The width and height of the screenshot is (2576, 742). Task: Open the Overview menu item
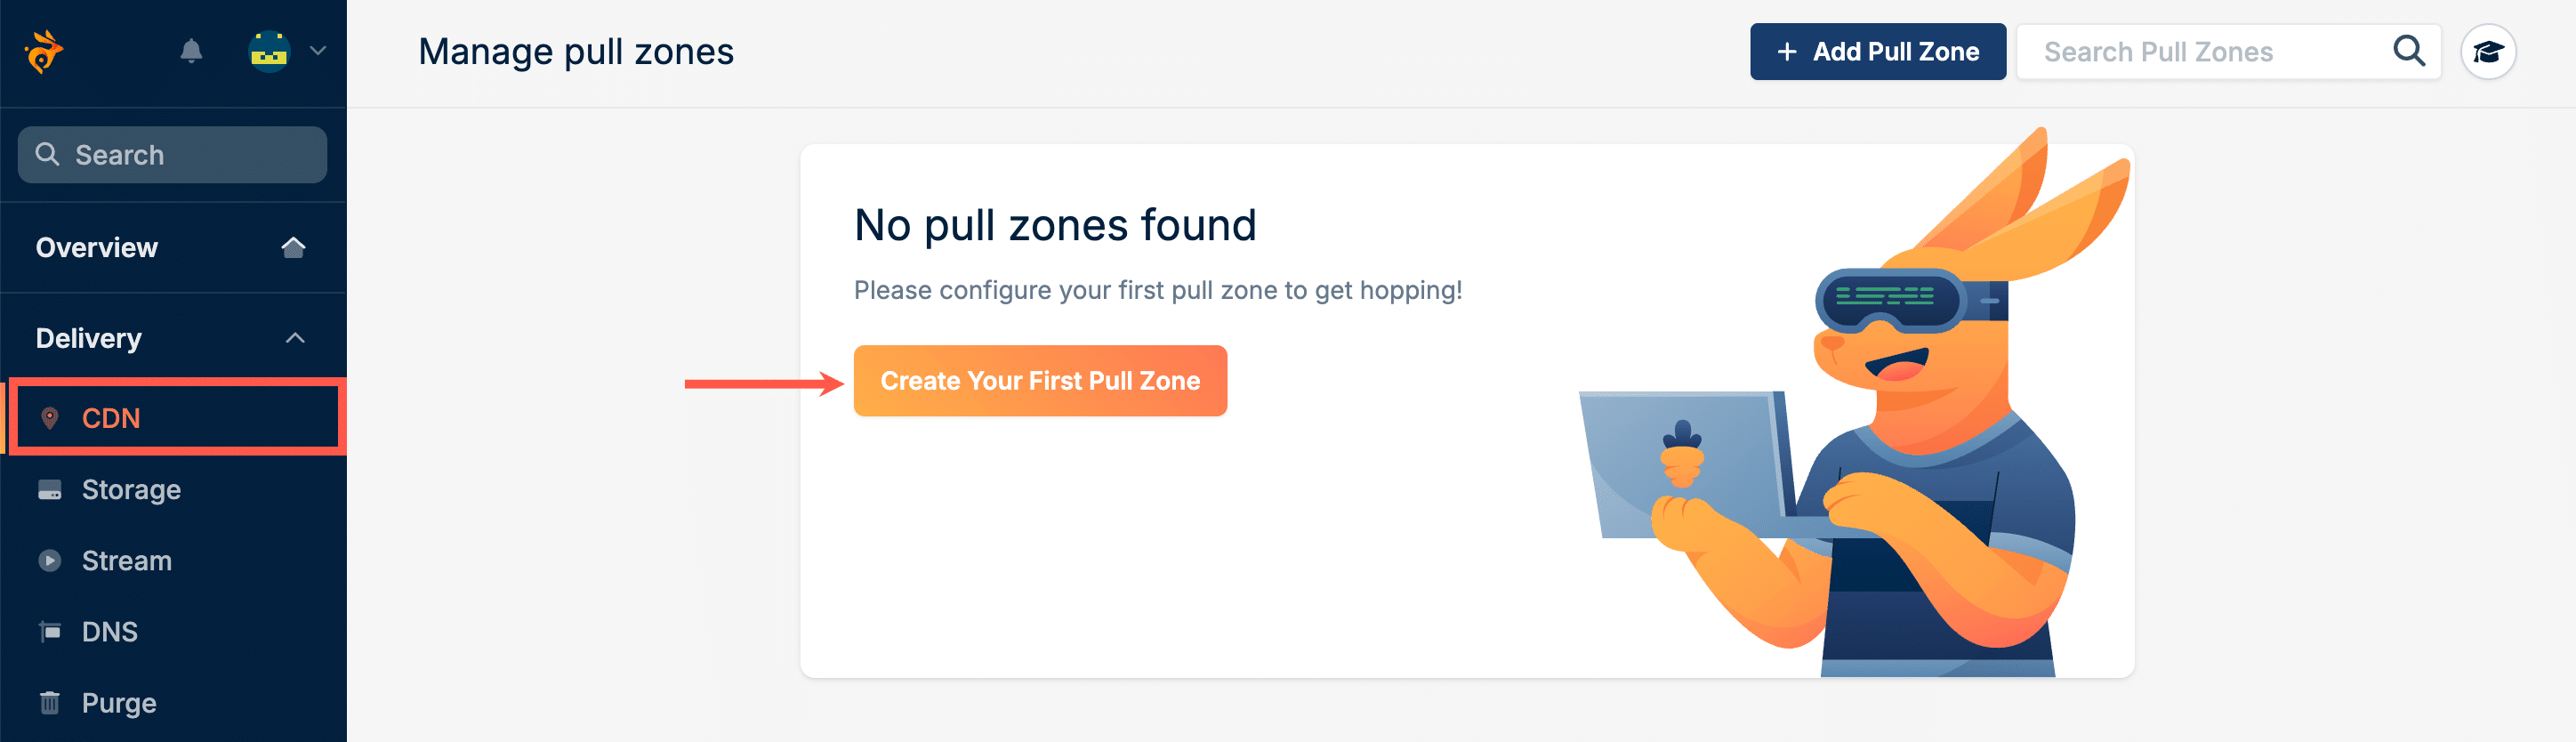[x=97, y=247]
